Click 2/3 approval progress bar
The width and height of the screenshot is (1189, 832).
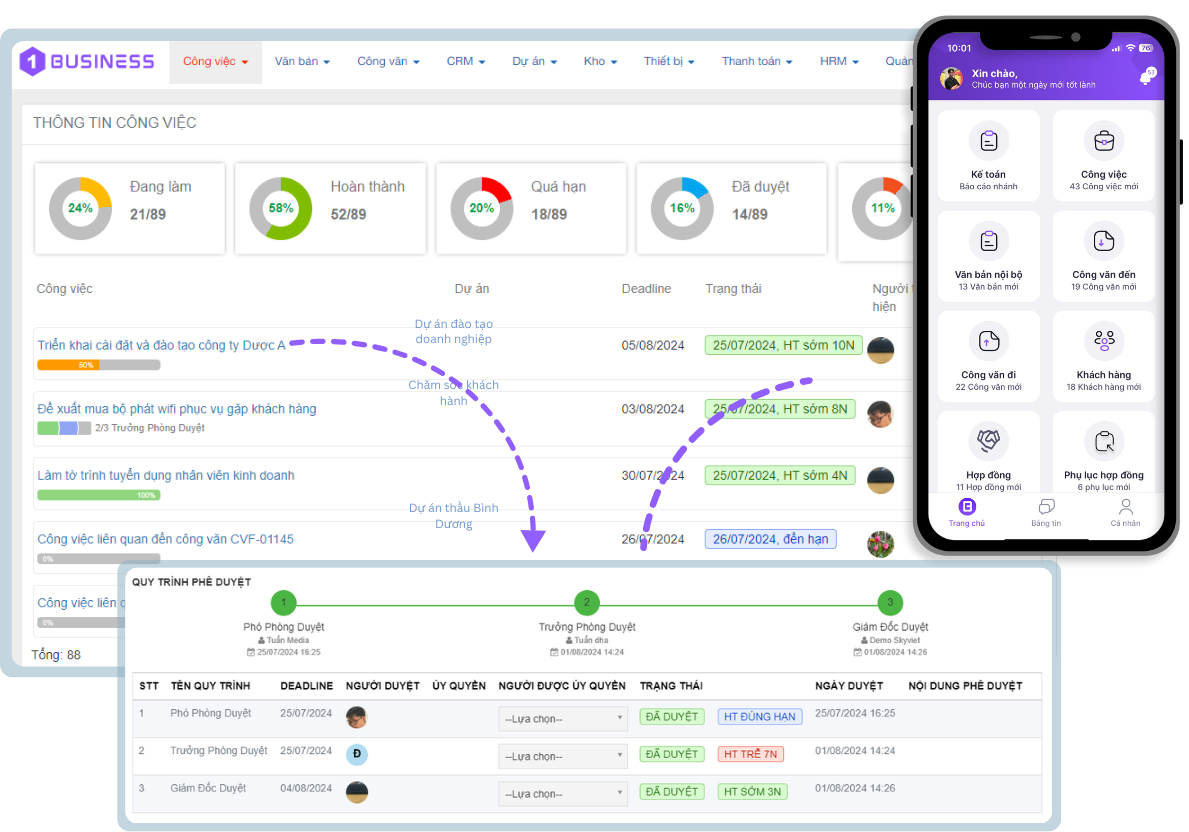(64, 429)
